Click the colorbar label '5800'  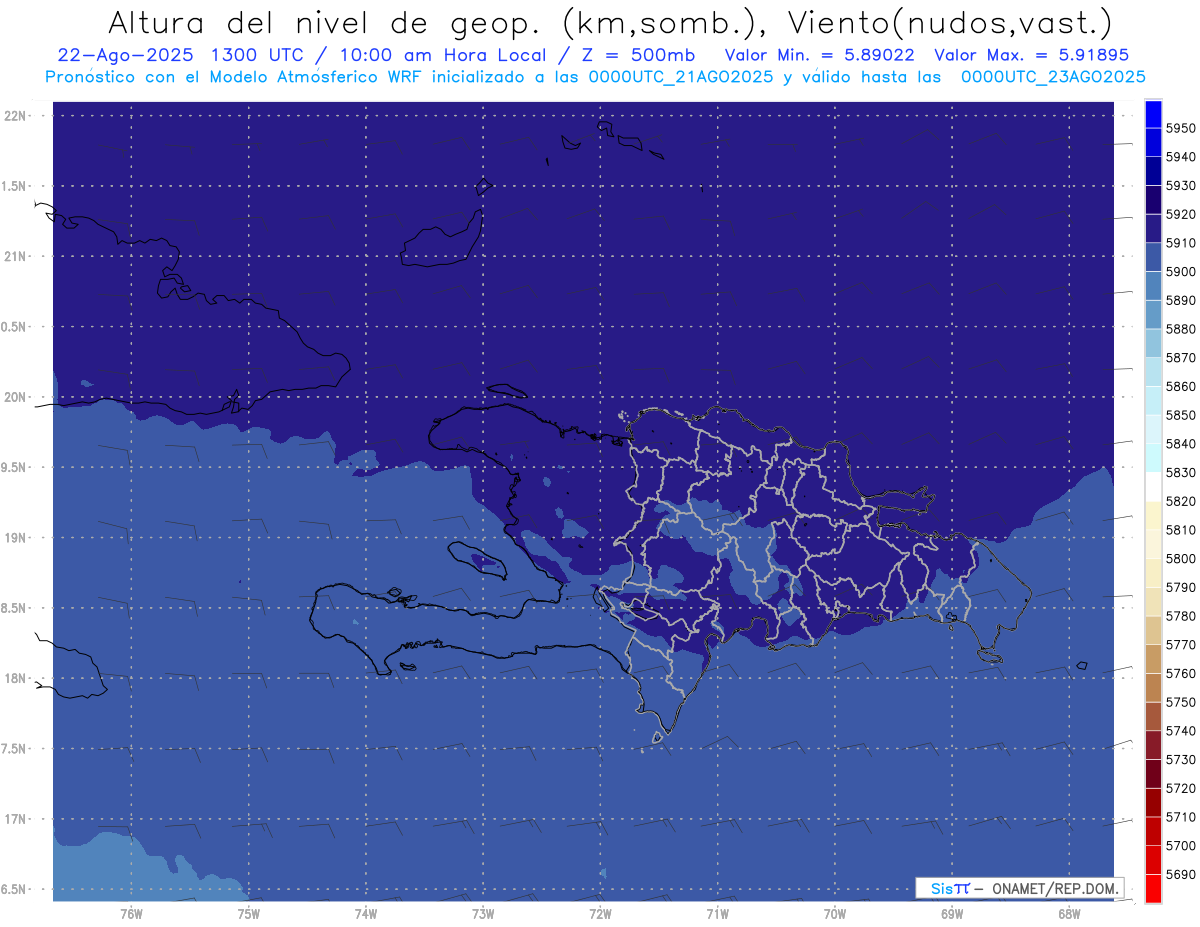(x=1180, y=559)
